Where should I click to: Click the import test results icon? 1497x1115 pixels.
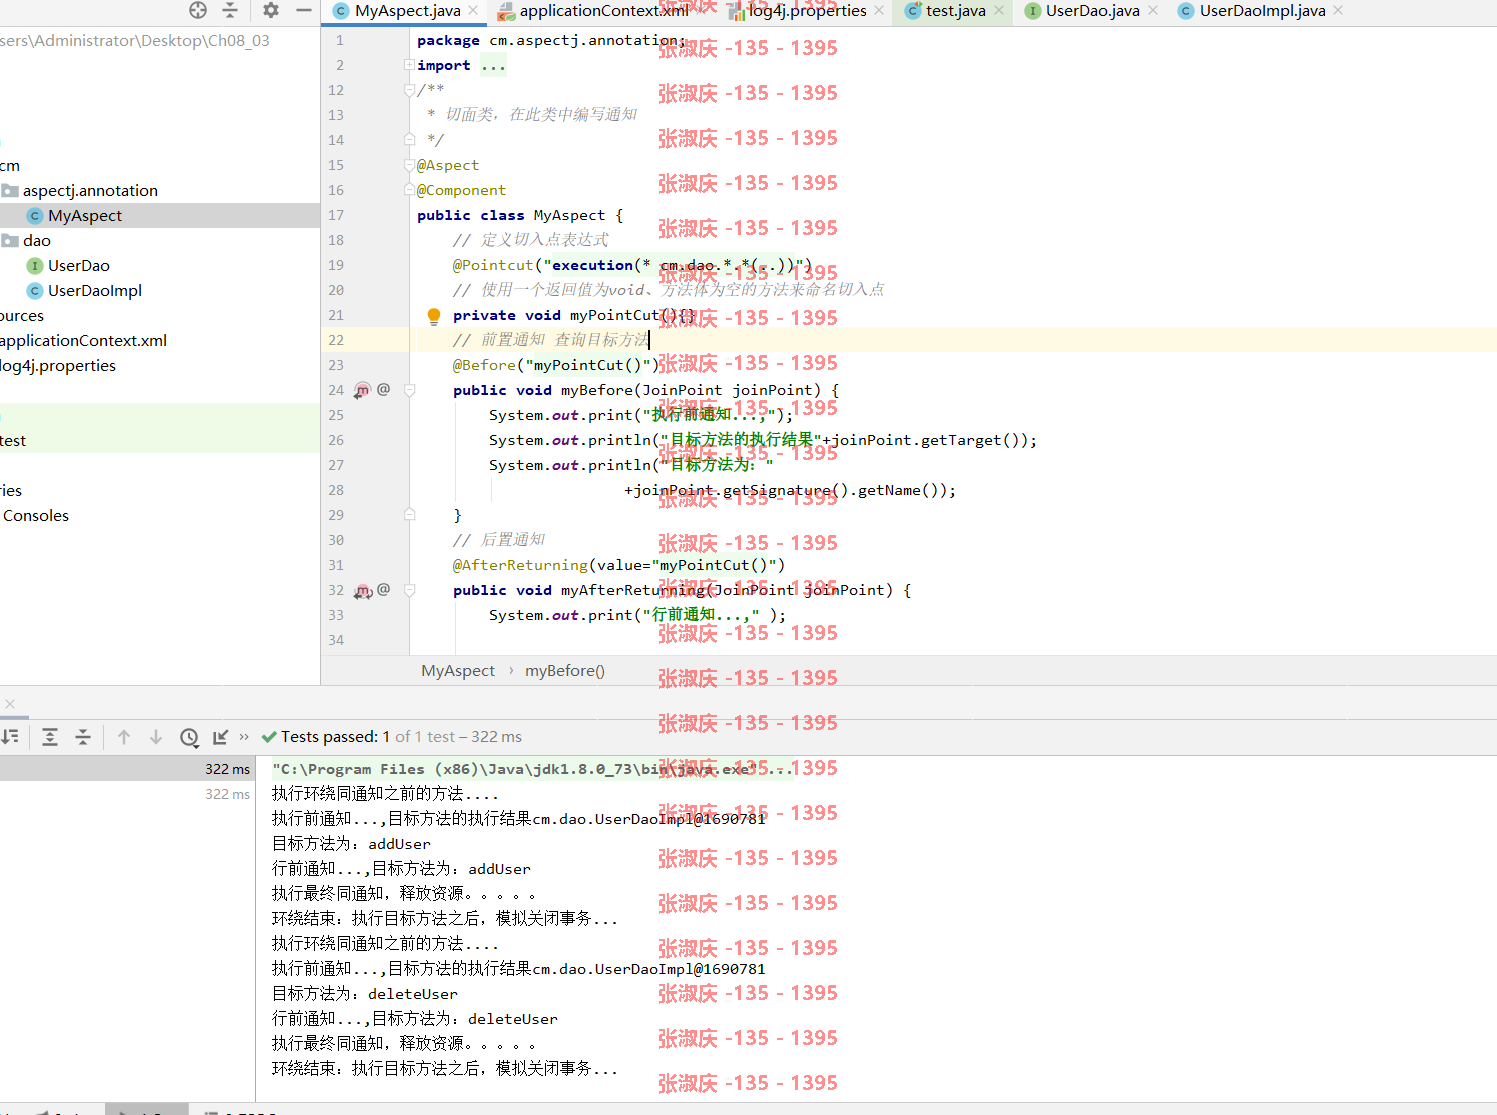221,737
